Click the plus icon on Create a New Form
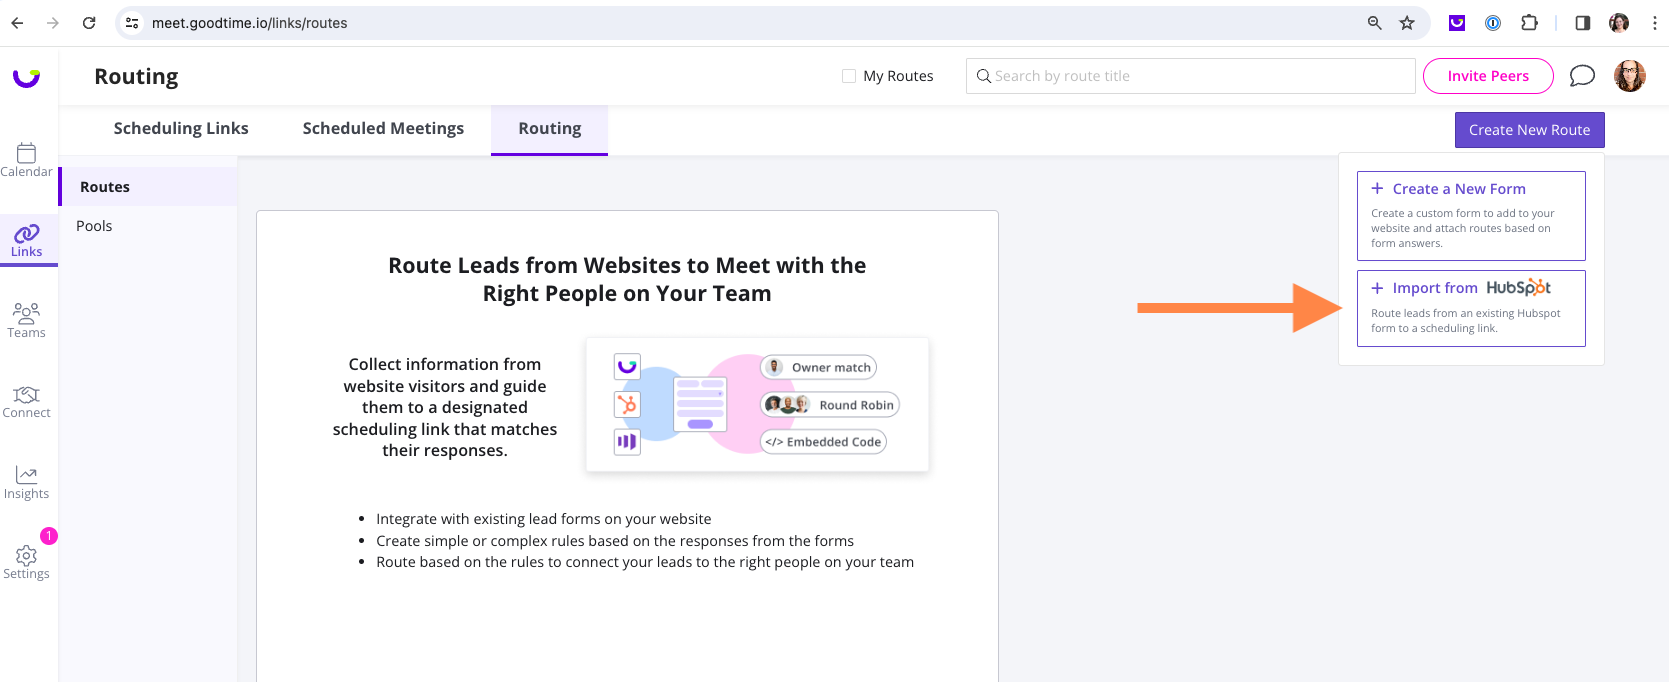Viewport: 1669px width, 682px height. [1377, 188]
